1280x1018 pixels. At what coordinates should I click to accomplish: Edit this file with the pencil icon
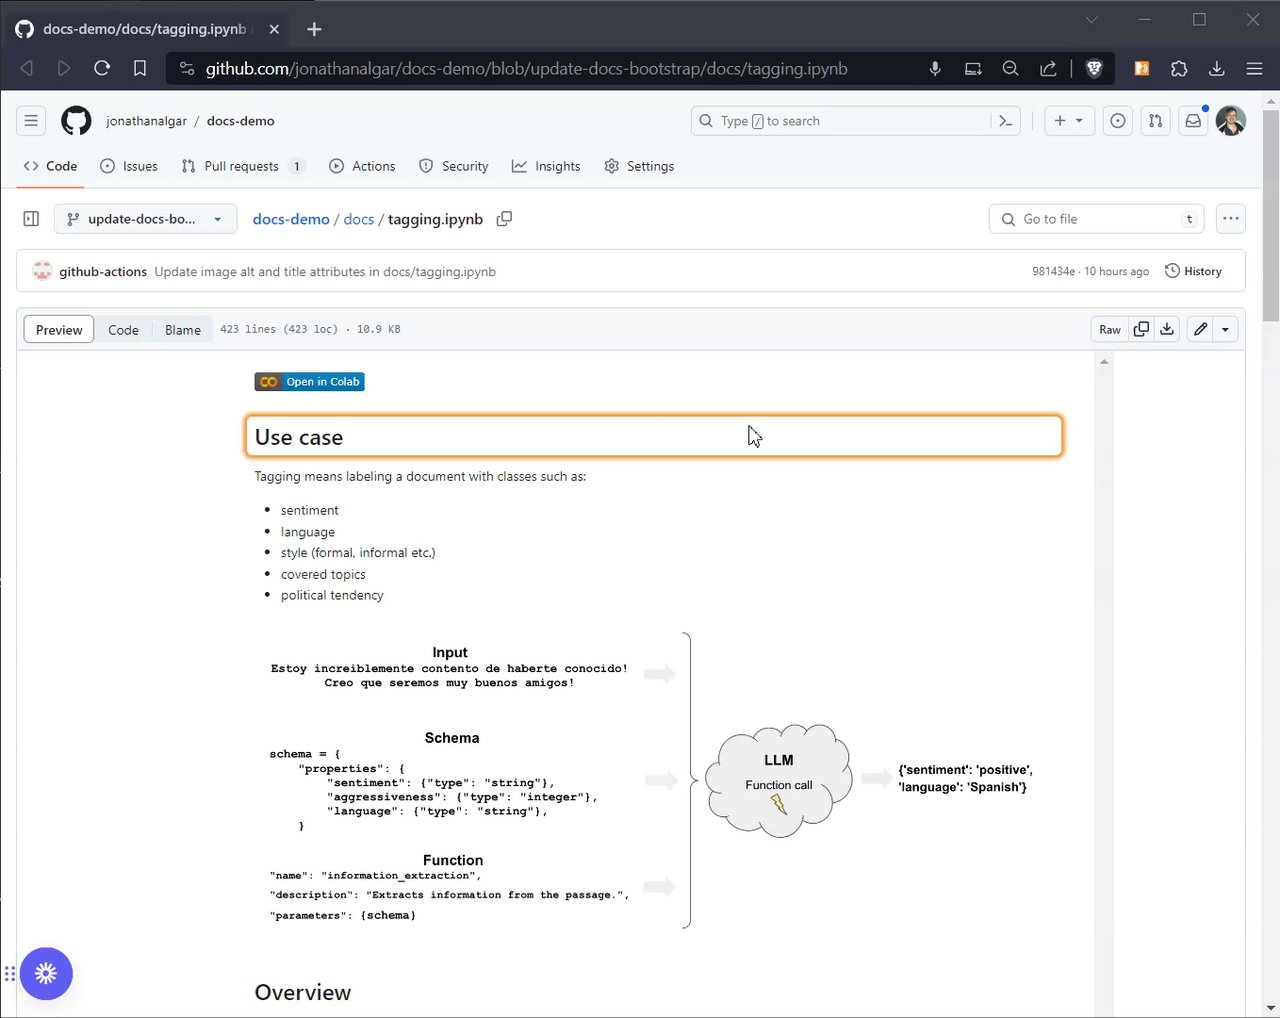(1200, 329)
